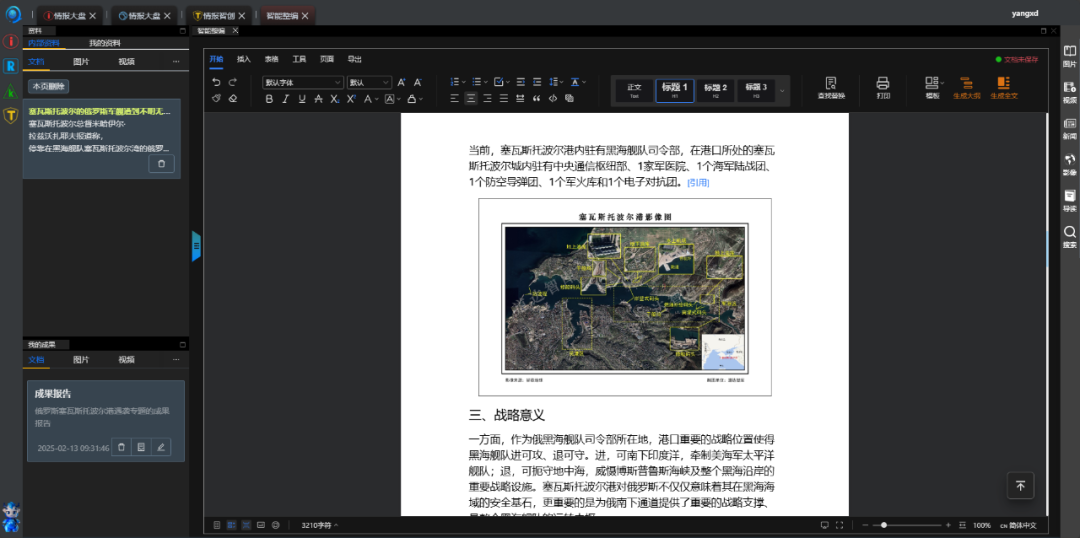Generate the full text with 生成全文
The width and height of the screenshot is (1080, 538).
1004,88
